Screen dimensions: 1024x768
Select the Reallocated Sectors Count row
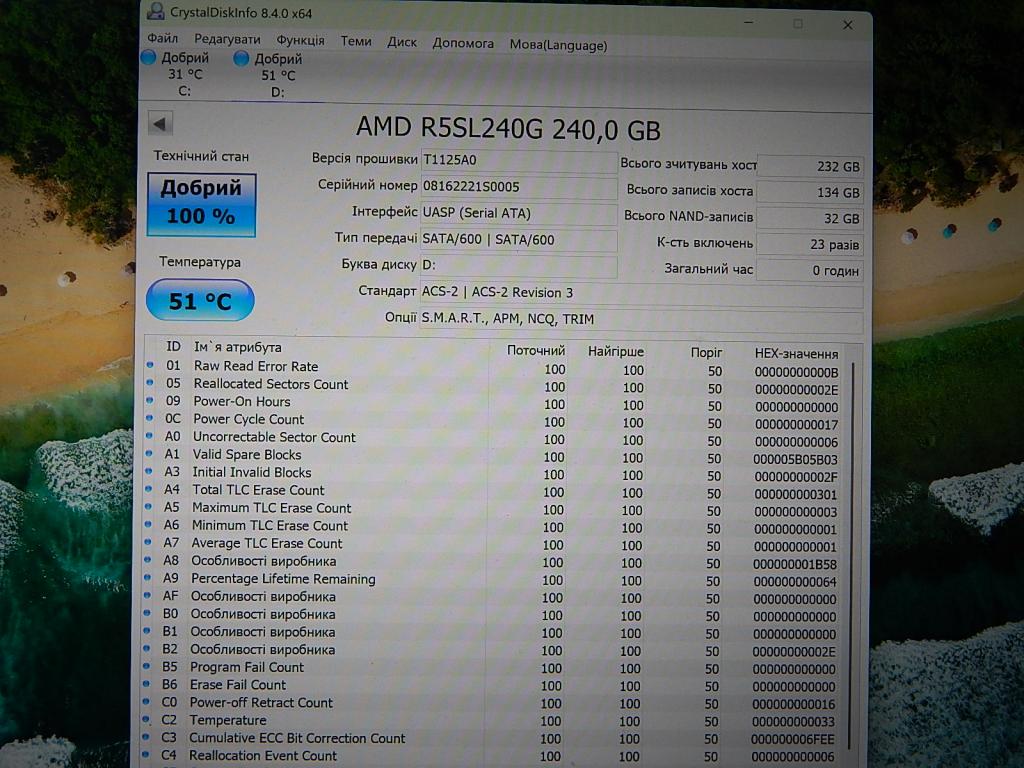click(x=494, y=386)
